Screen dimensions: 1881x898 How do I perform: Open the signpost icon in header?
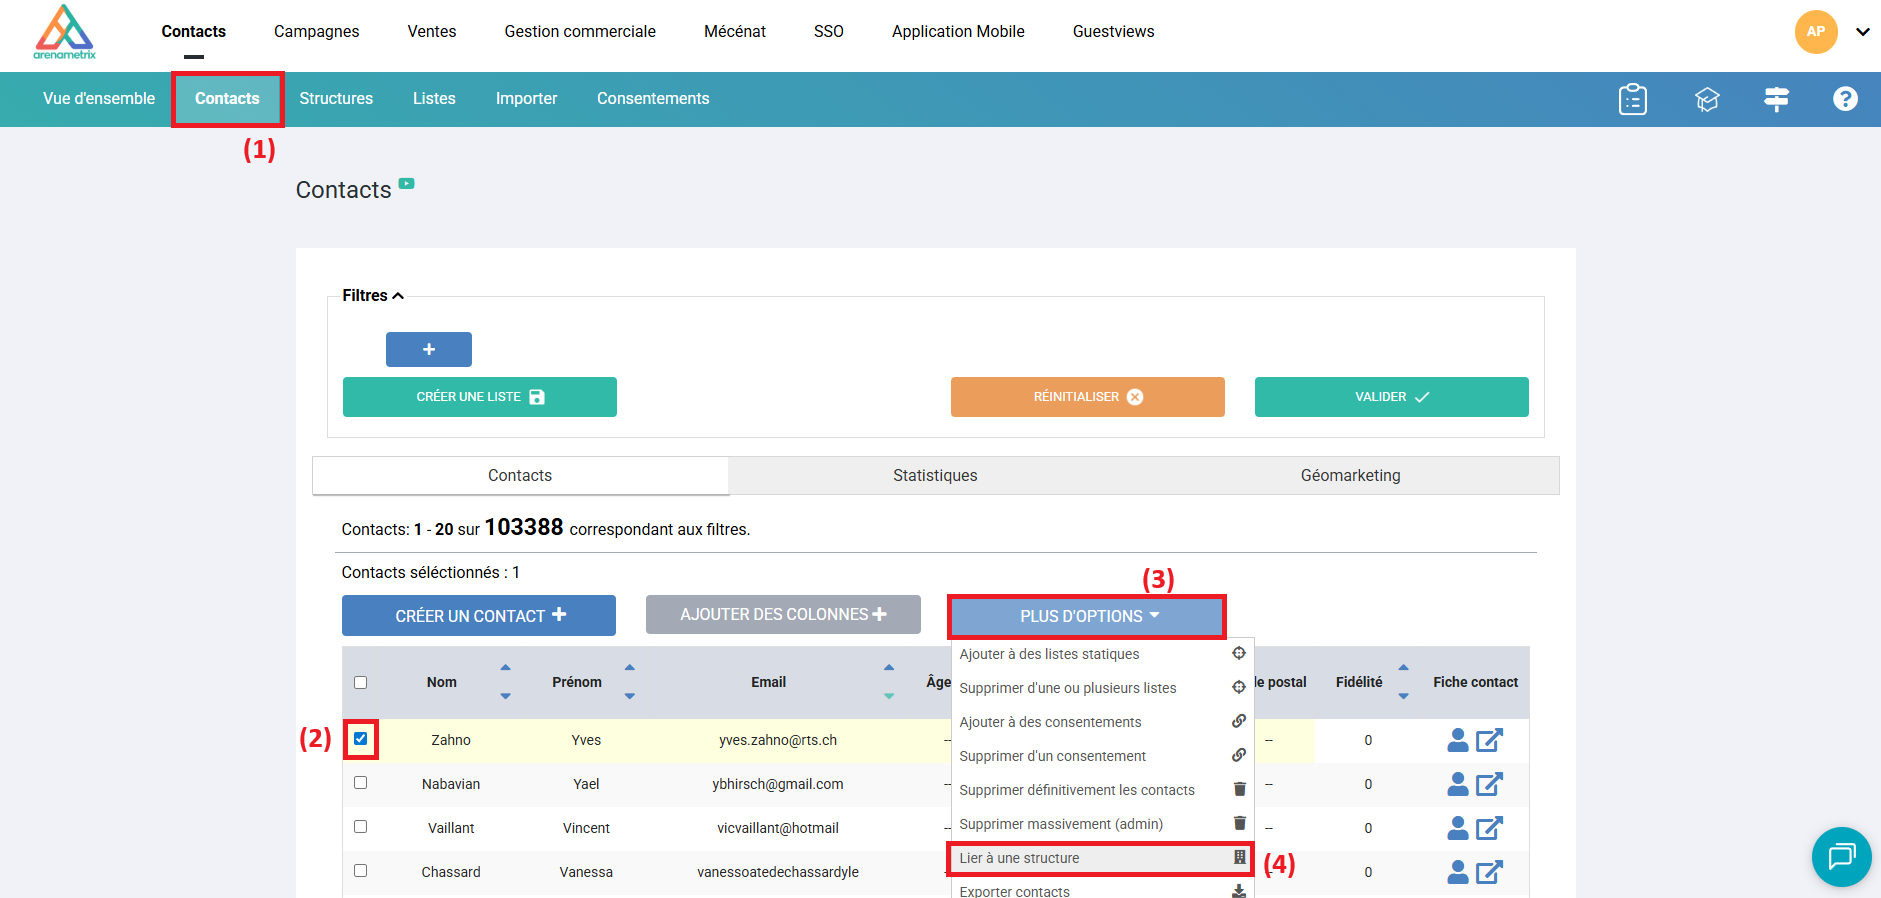1776,99
